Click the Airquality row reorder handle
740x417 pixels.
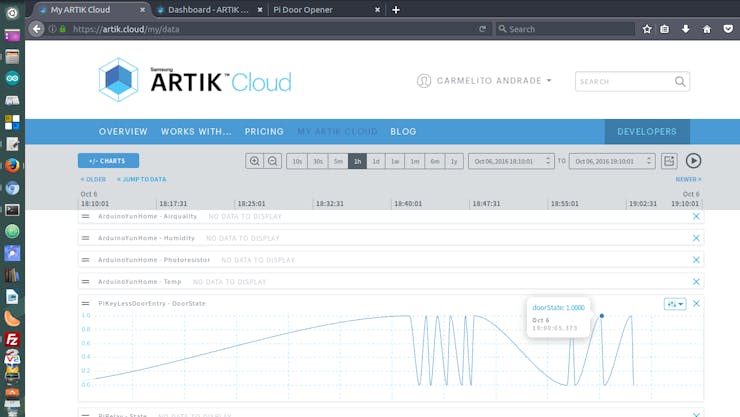pos(85,216)
